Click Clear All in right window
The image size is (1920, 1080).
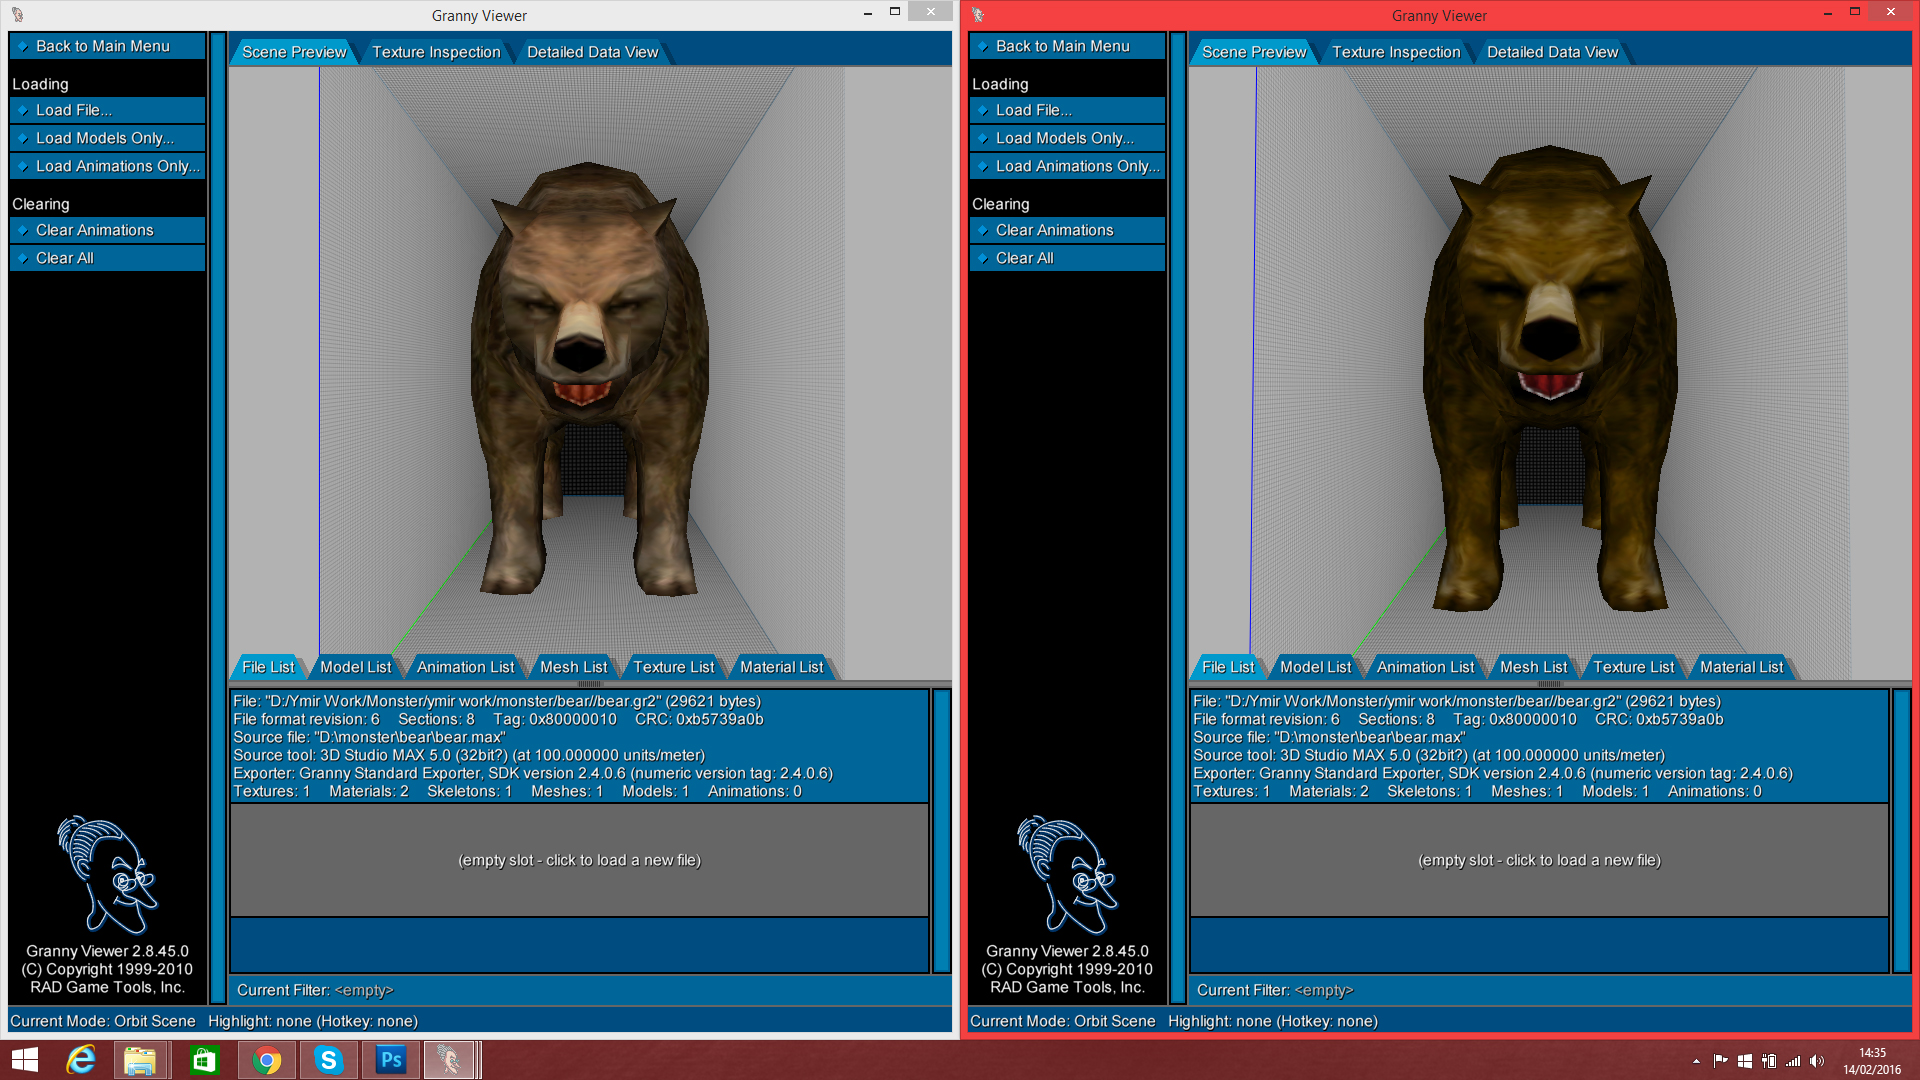[x=1067, y=258]
